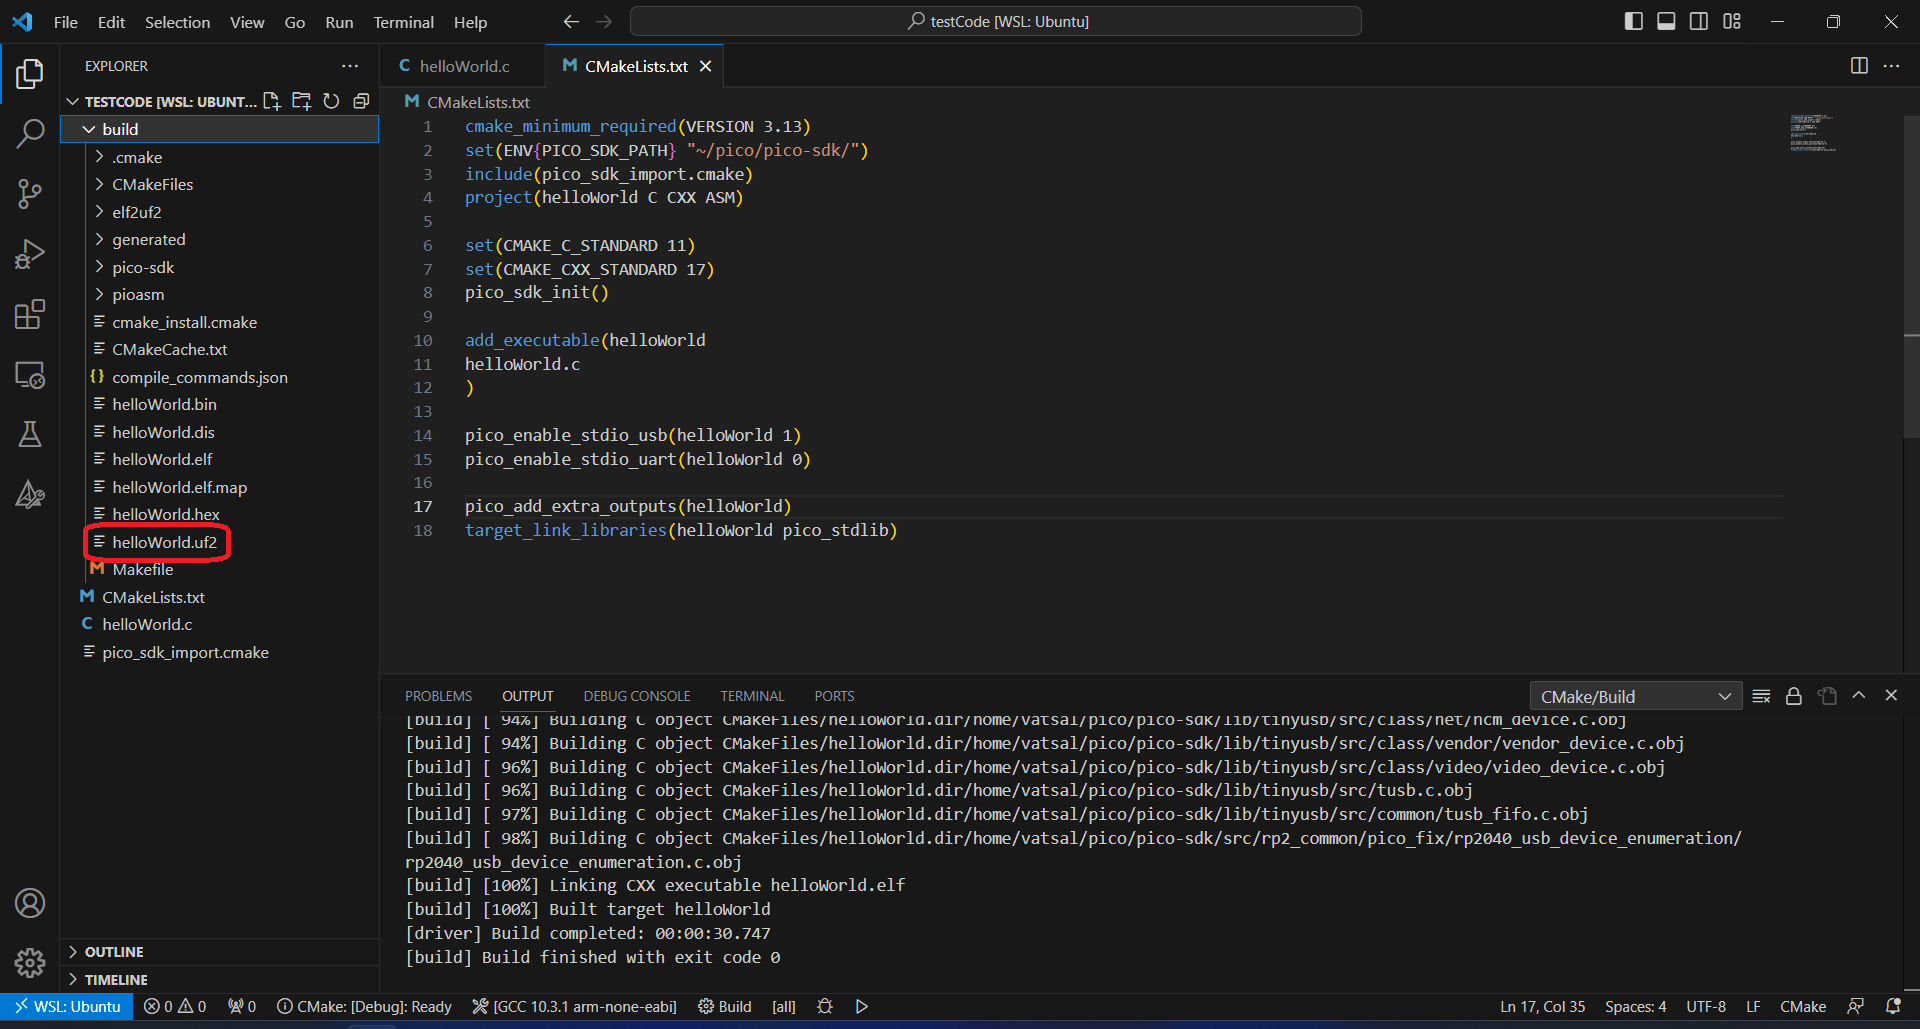Open the Search view in activity bar
The height and width of the screenshot is (1029, 1920).
30,133
